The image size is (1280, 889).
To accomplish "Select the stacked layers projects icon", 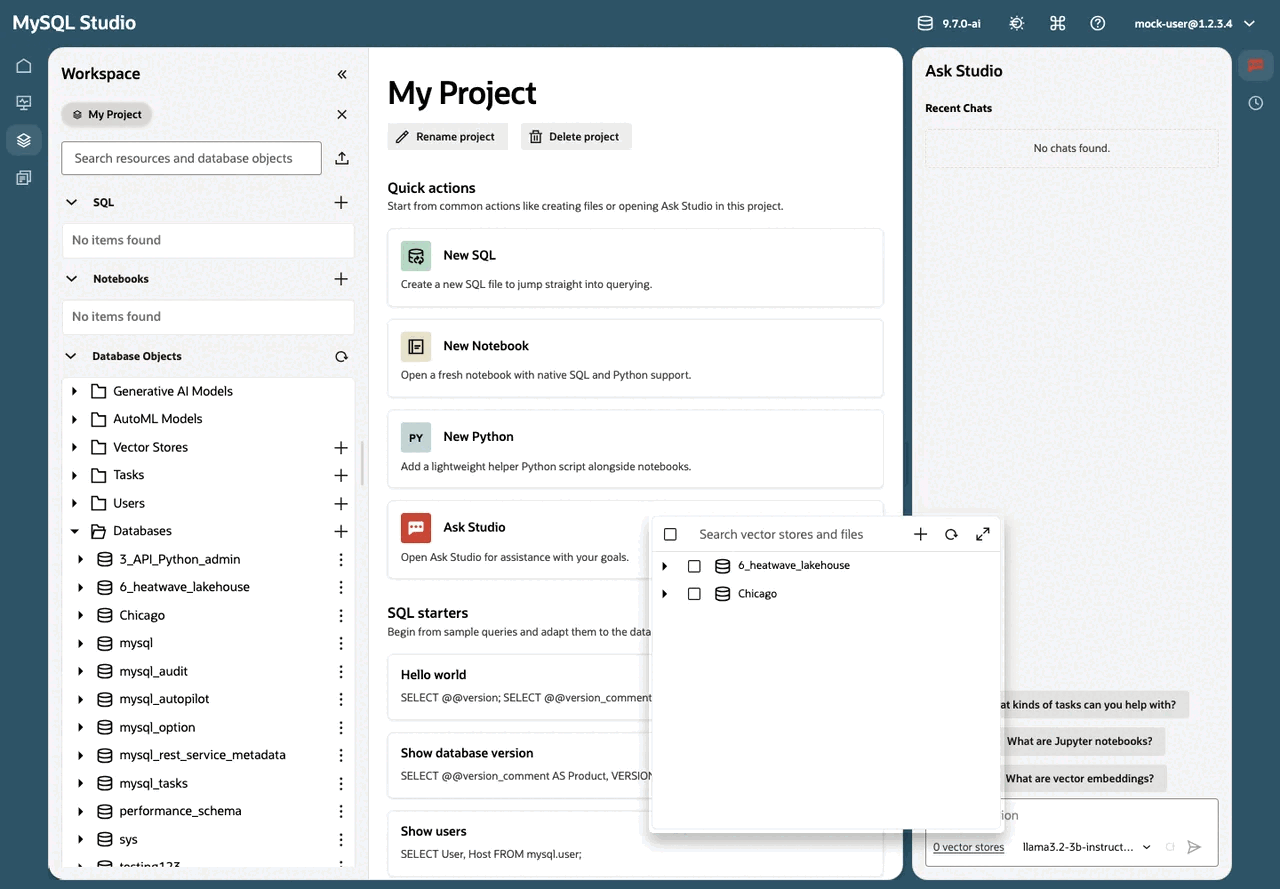I will tap(24, 140).
